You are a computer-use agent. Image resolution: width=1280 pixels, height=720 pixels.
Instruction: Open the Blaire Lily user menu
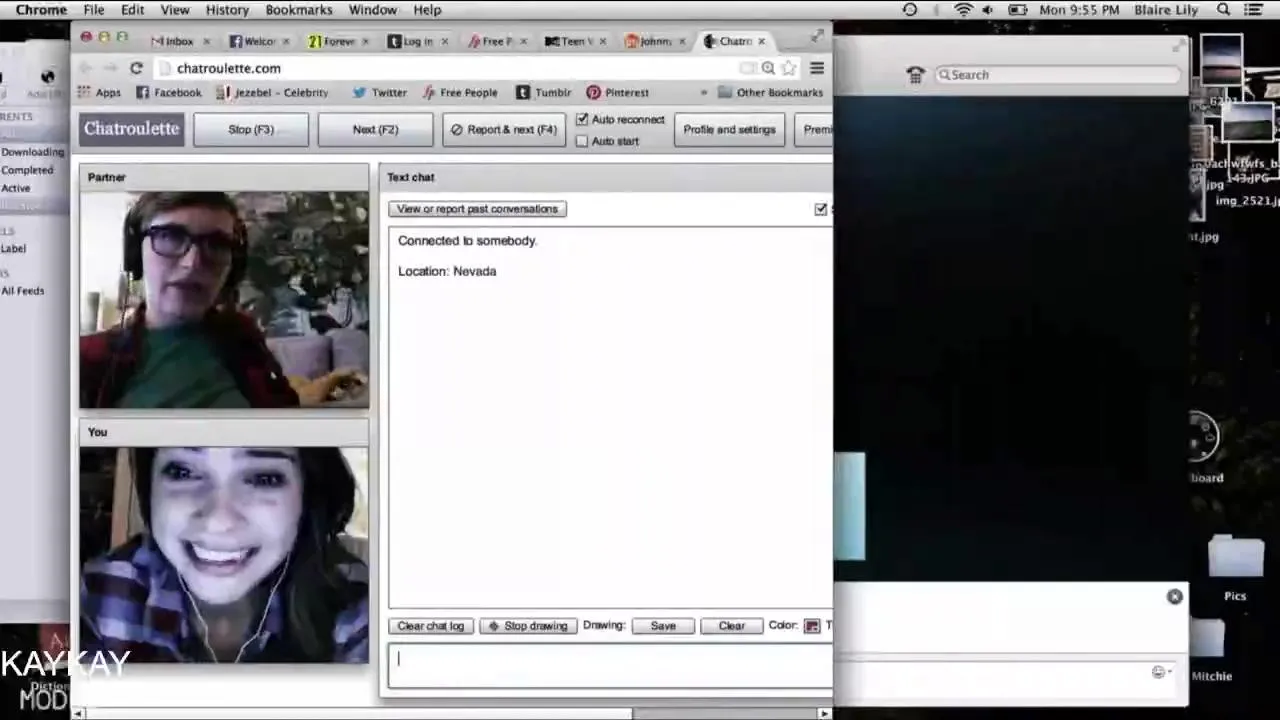tap(1166, 10)
